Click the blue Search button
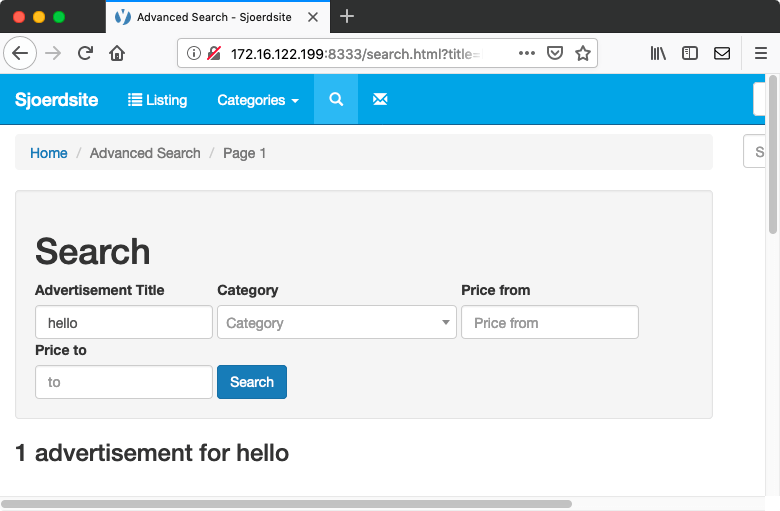 [252, 382]
